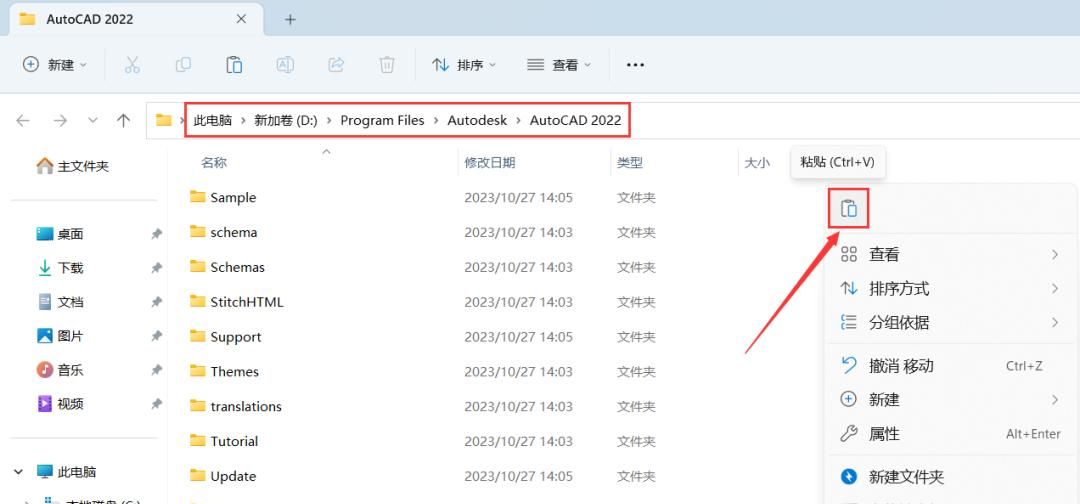The height and width of the screenshot is (504, 1080).
Task: Open recent locations dropdown chevron
Action: [x=93, y=120]
